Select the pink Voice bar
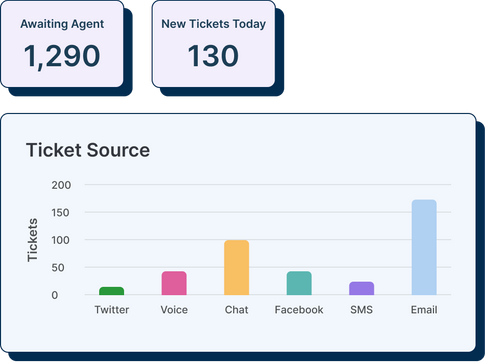 [174, 283]
